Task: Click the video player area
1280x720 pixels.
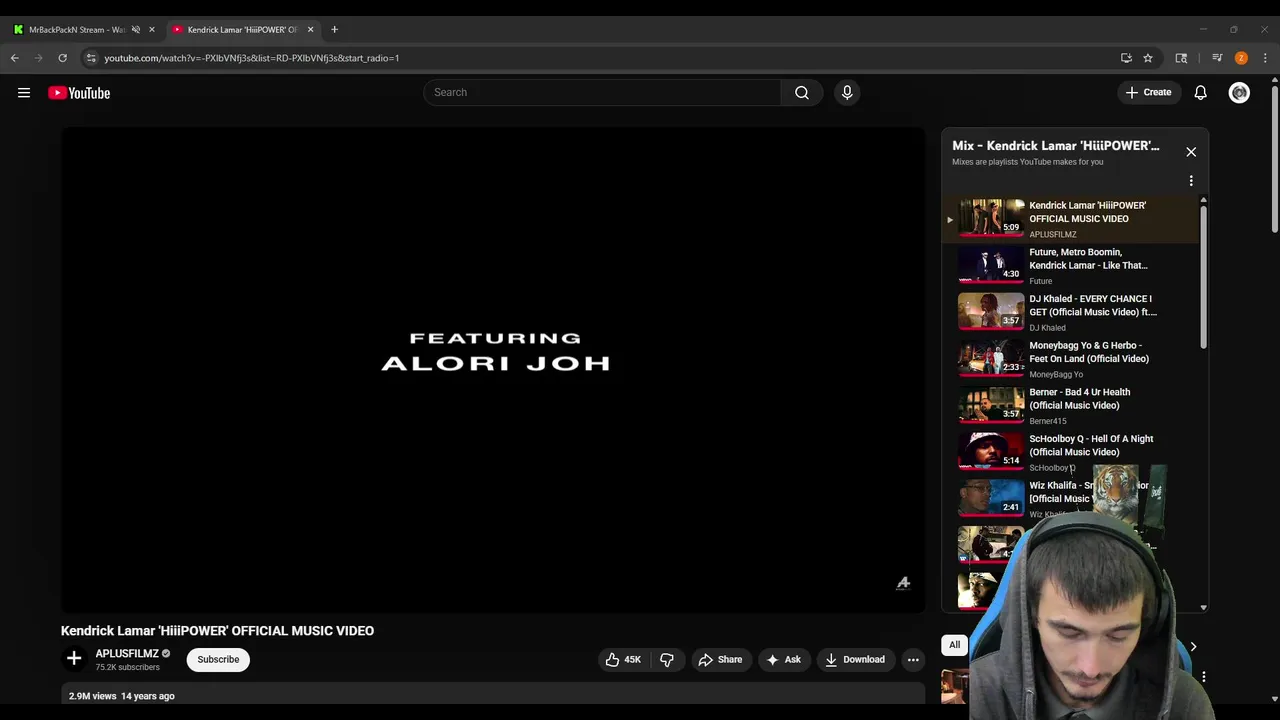Action: pyautogui.click(x=493, y=370)
